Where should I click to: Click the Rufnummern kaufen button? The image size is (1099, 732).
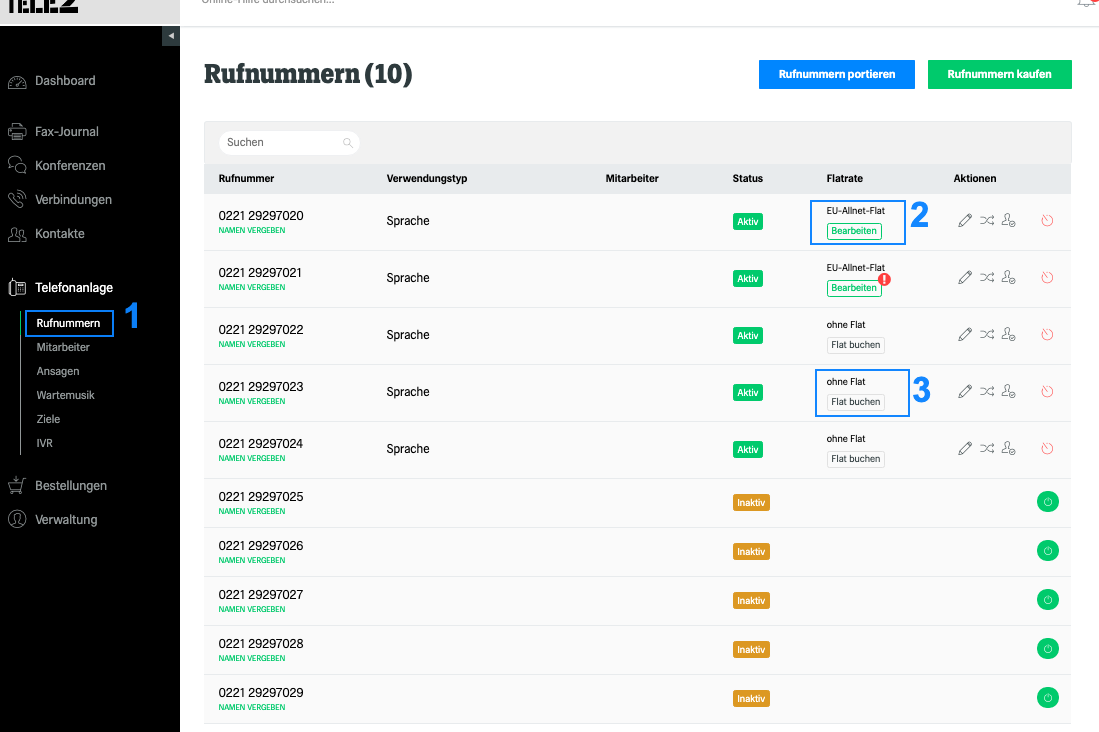[999, 74]
